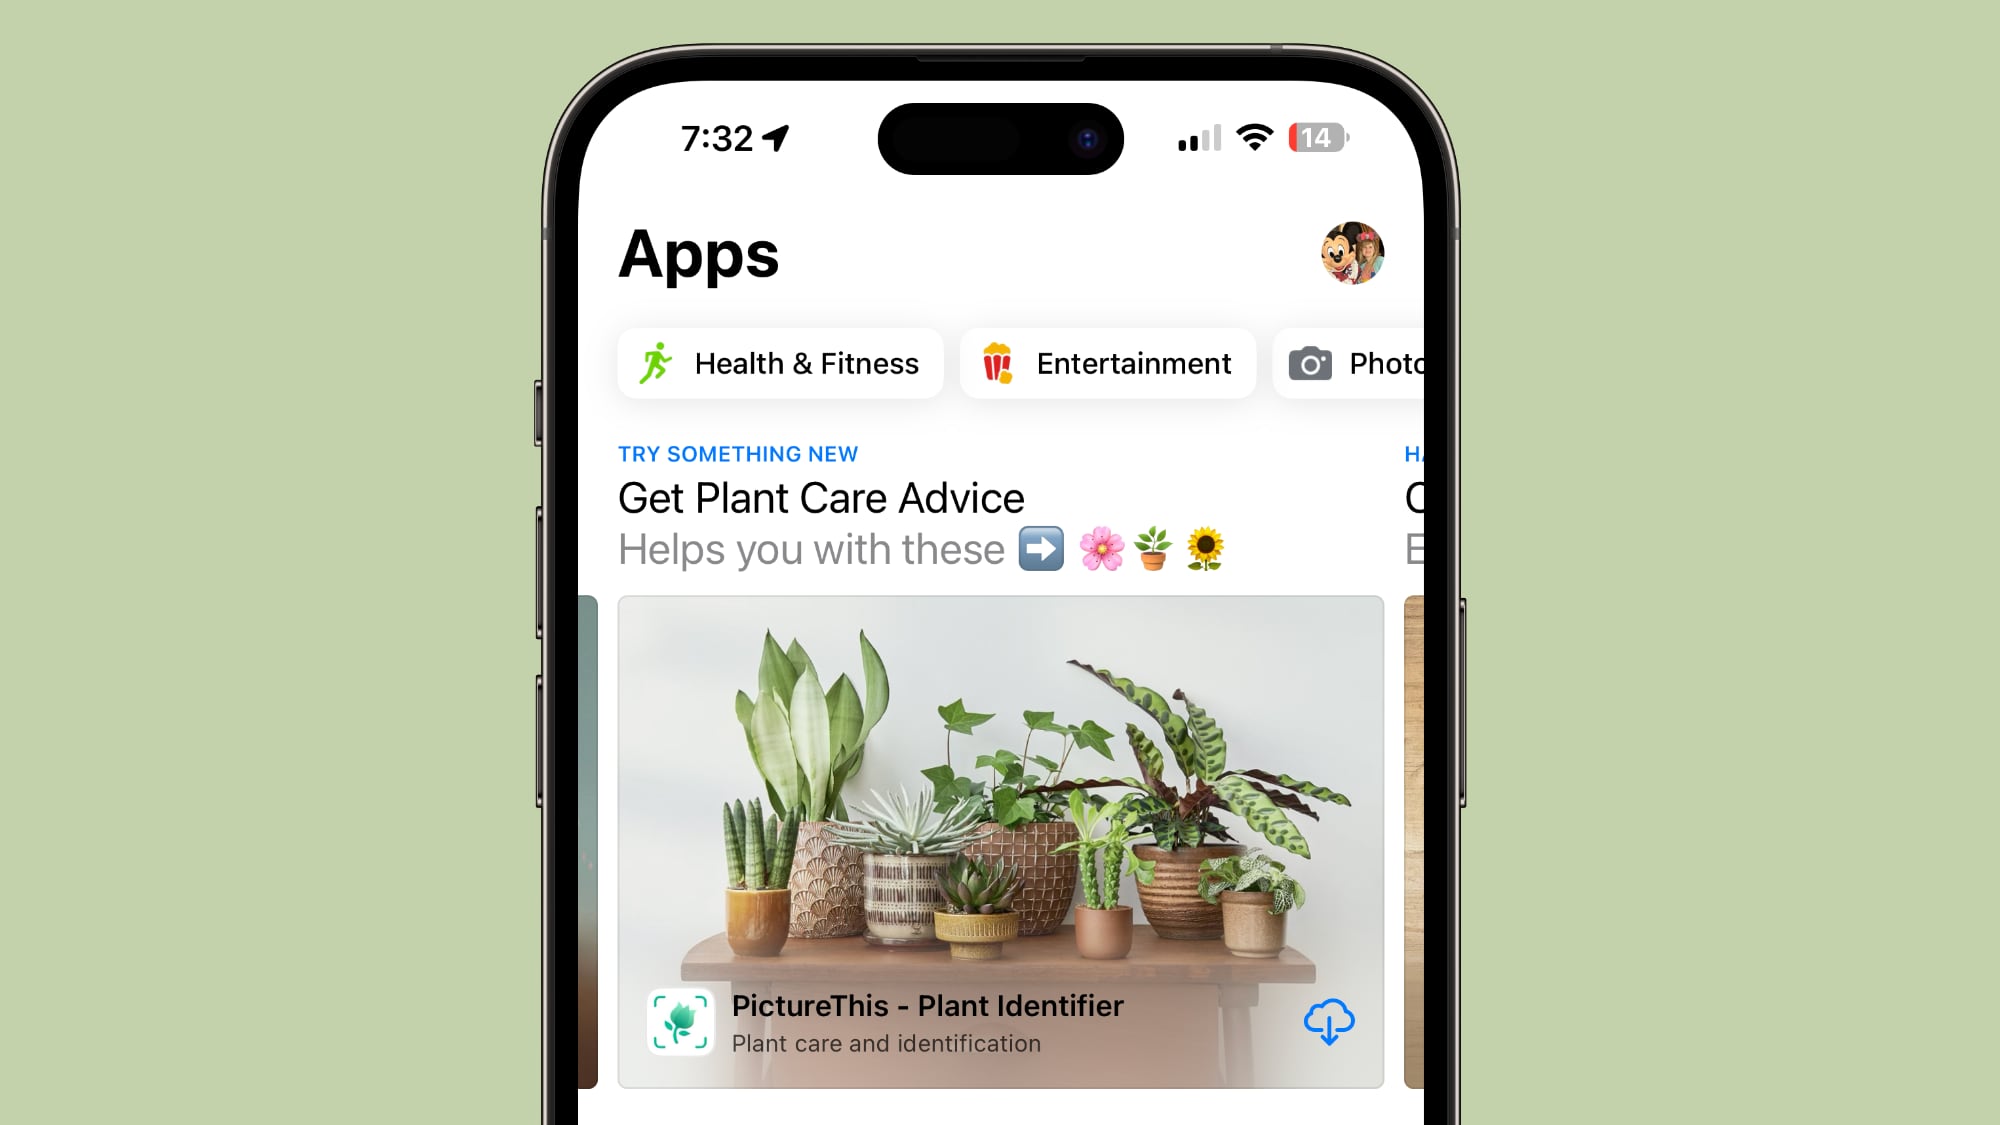Tap the 'Get Plant Care Advice' heading
Viewport: 2000px width, 1125px height.
coord(820,497)
